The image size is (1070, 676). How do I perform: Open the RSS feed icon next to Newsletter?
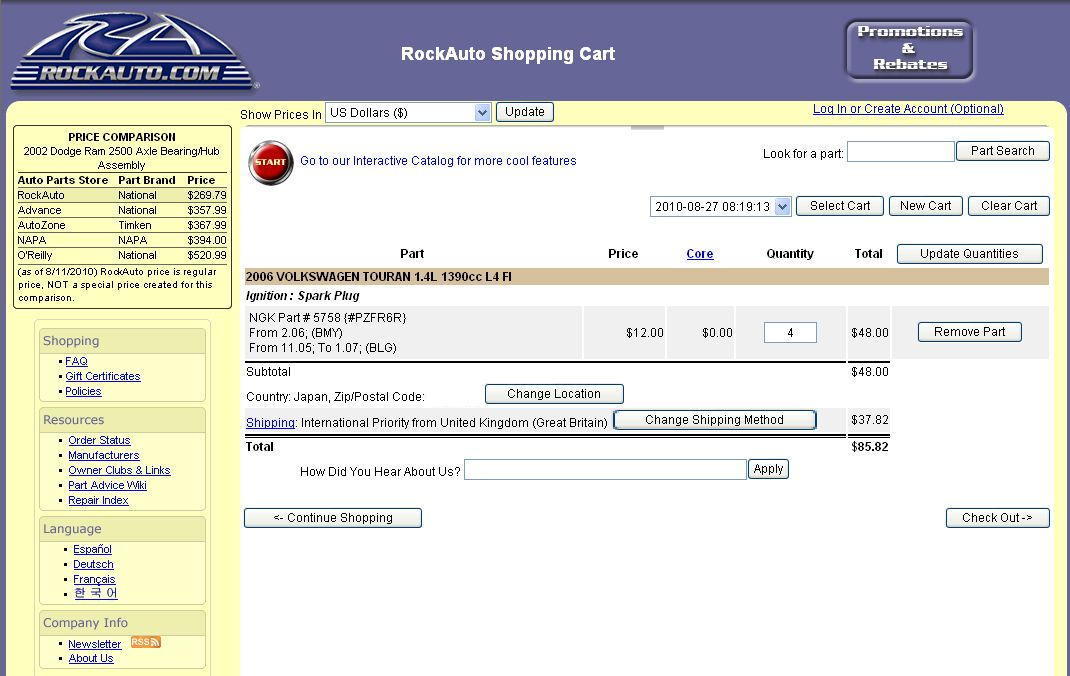(145, 642)
